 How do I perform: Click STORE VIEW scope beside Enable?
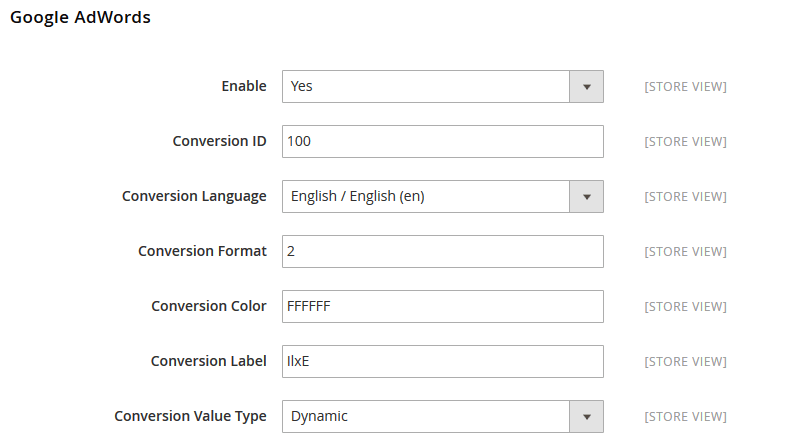[x=685, y=87]
